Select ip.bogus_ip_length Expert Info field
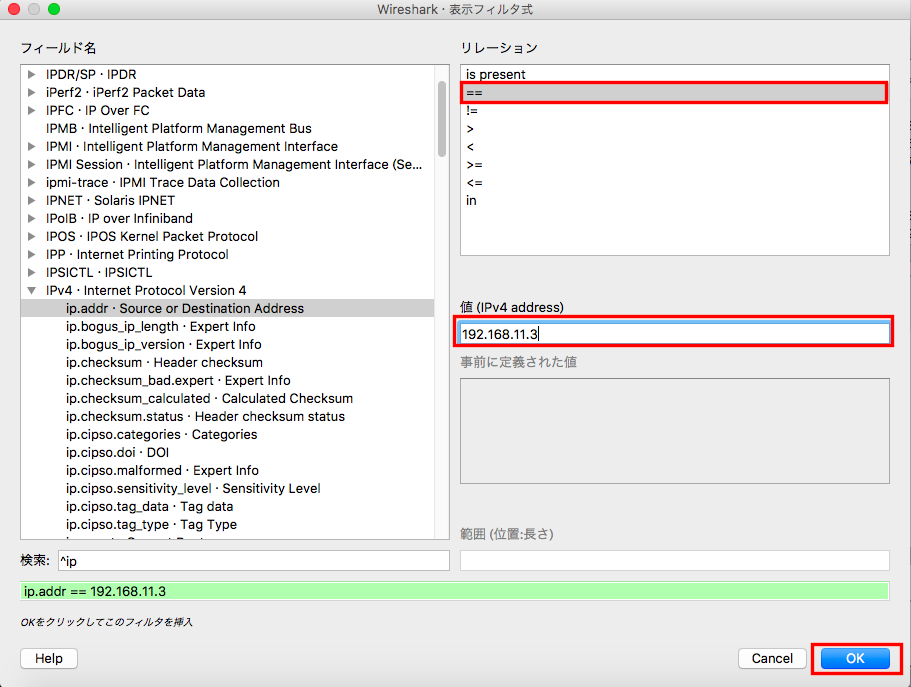The image size is (911, 687). click(227, 327)
